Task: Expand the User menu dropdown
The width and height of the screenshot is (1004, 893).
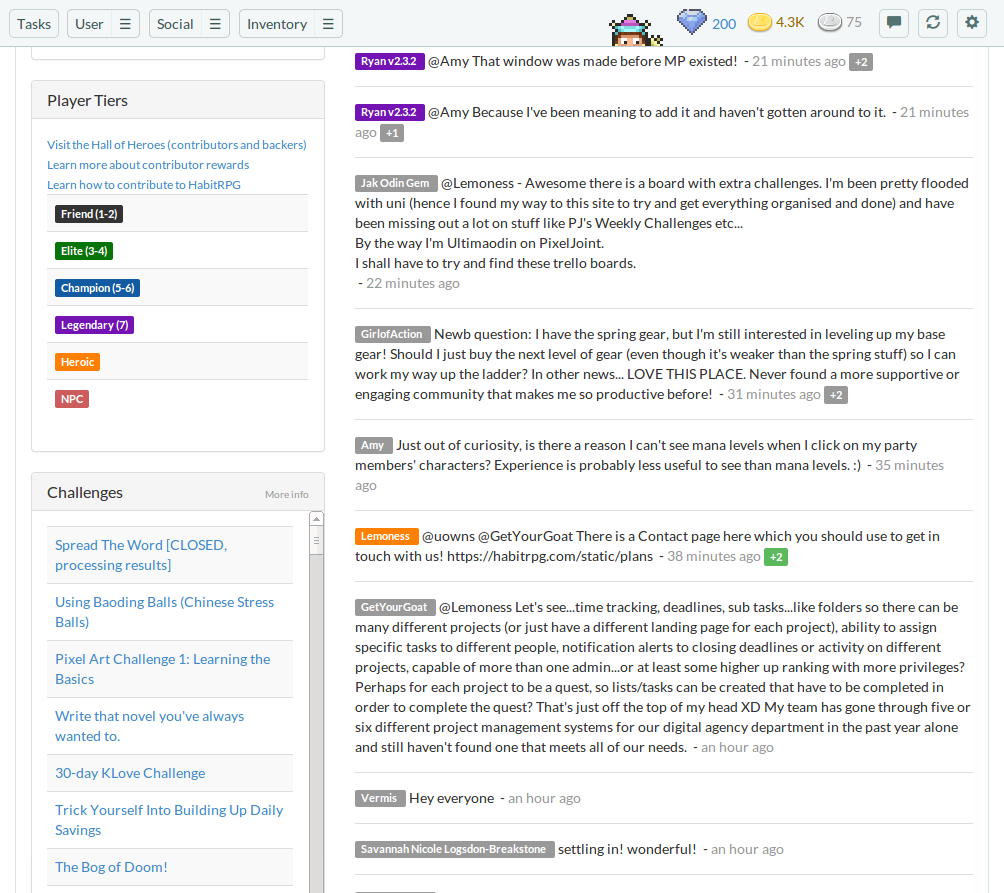Action: point(125,24)
